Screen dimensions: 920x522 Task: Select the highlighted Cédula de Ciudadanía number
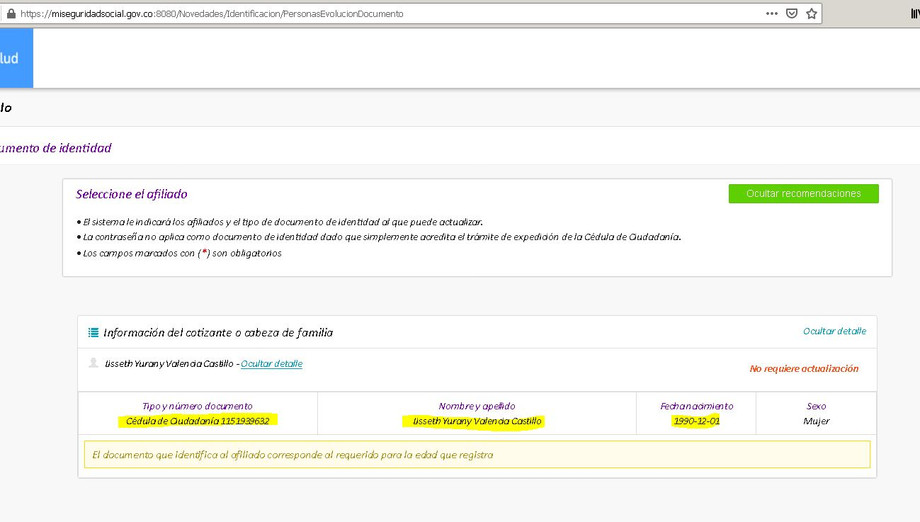tap(197, 421)
